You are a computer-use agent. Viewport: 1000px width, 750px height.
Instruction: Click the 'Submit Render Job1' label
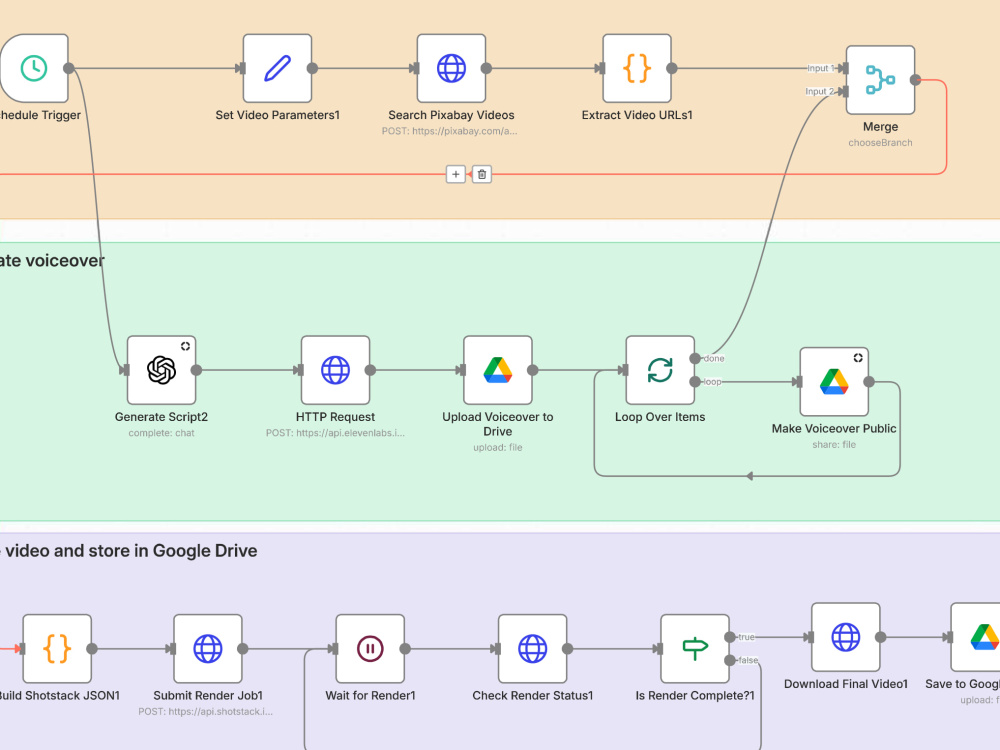(208, 696)
